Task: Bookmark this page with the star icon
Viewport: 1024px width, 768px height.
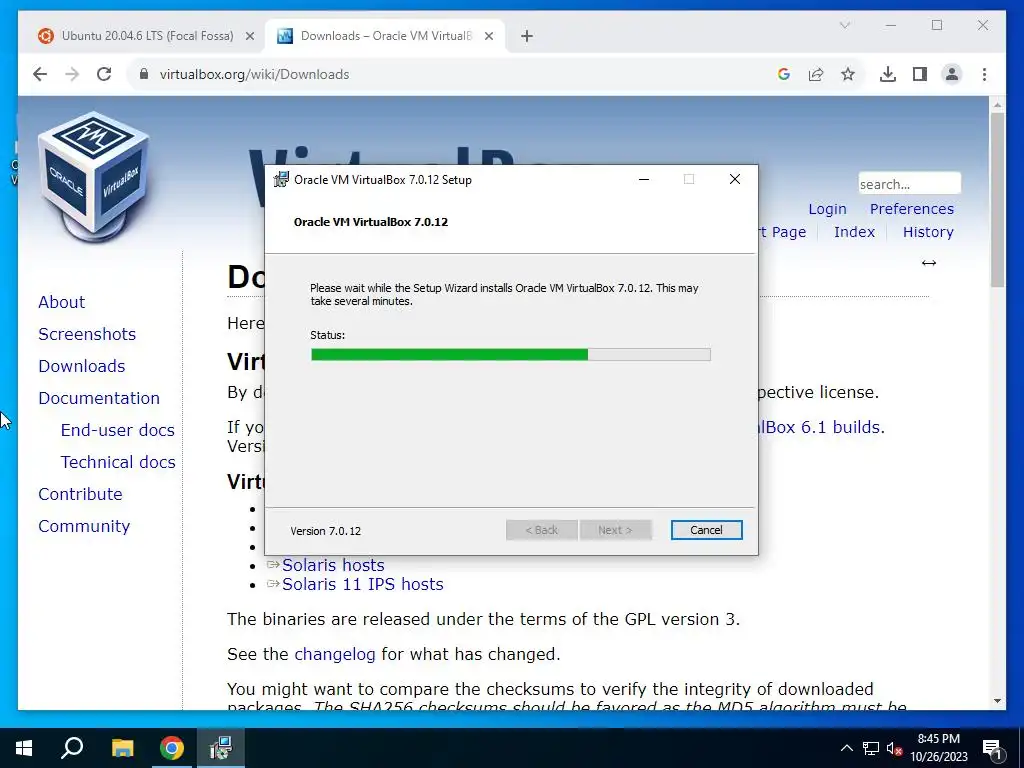Action: click(848, 74)
